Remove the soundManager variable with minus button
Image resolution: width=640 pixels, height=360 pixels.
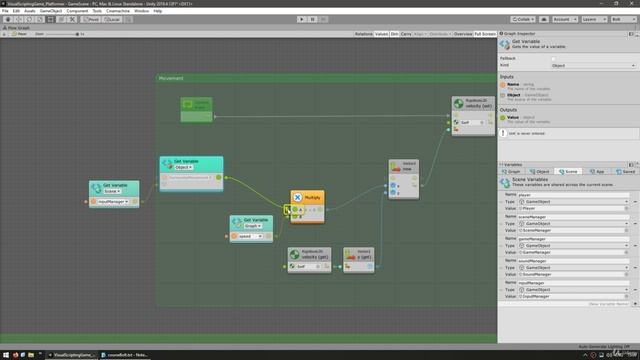pyautogui.click(x=635, y=268)
